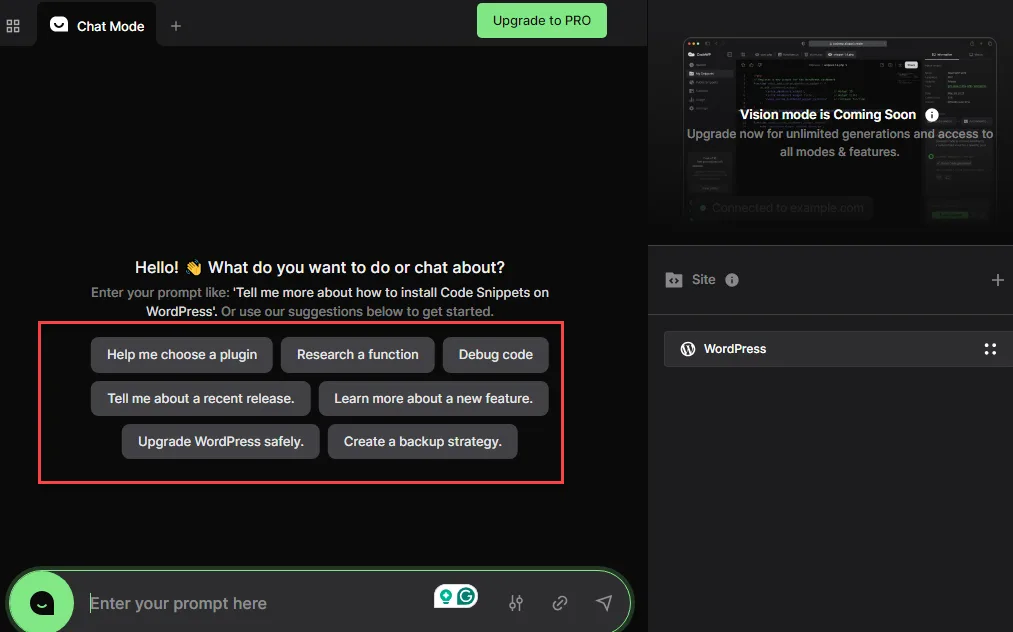This screenshot has width=1013, height=632.
Task: Open the grid apps menu icon
Action: [13, 26]
